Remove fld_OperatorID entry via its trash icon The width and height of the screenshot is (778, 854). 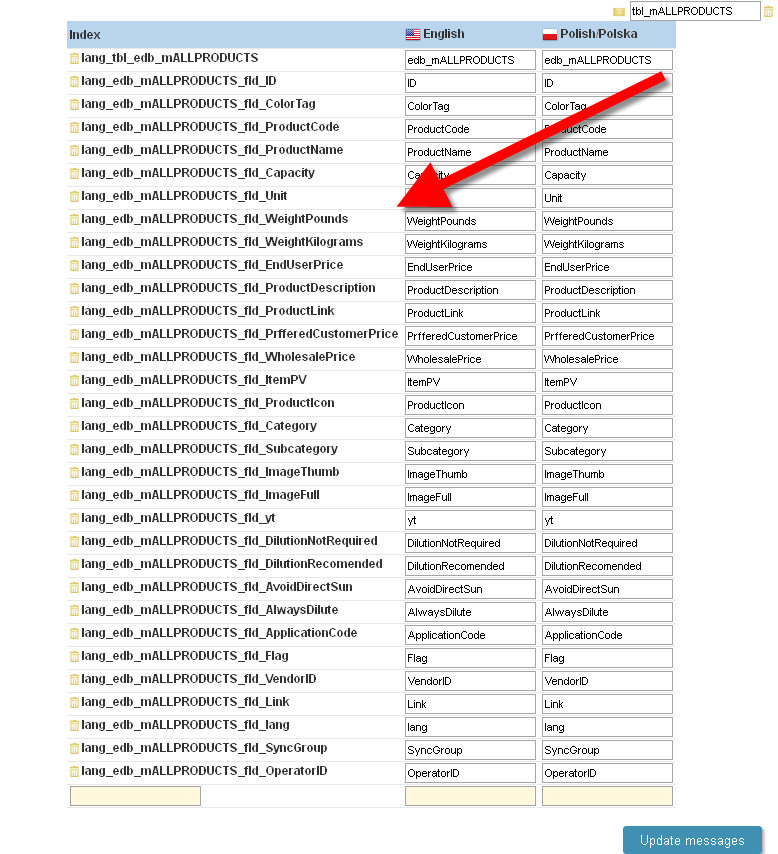pos(74,772)
